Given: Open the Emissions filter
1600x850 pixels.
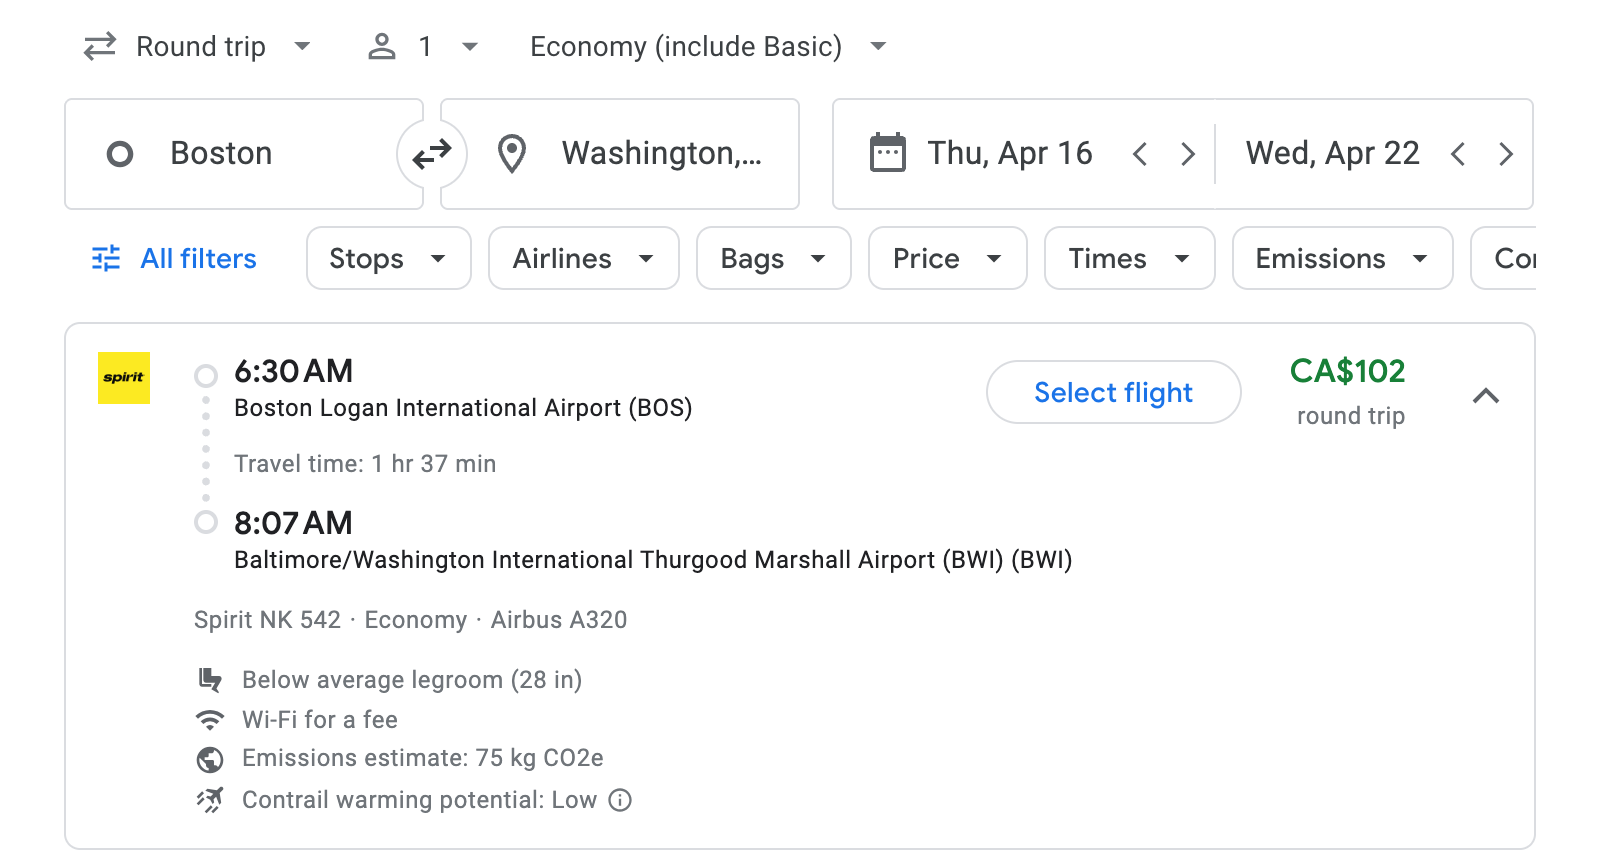Looking at the screenshot, I should pyautogui.click(x=1341, y=258).
